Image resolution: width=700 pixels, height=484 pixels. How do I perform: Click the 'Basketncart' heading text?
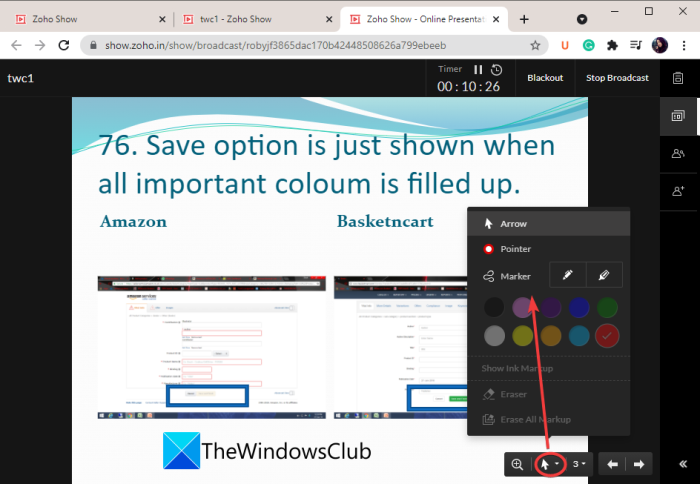tap(385, 221)
